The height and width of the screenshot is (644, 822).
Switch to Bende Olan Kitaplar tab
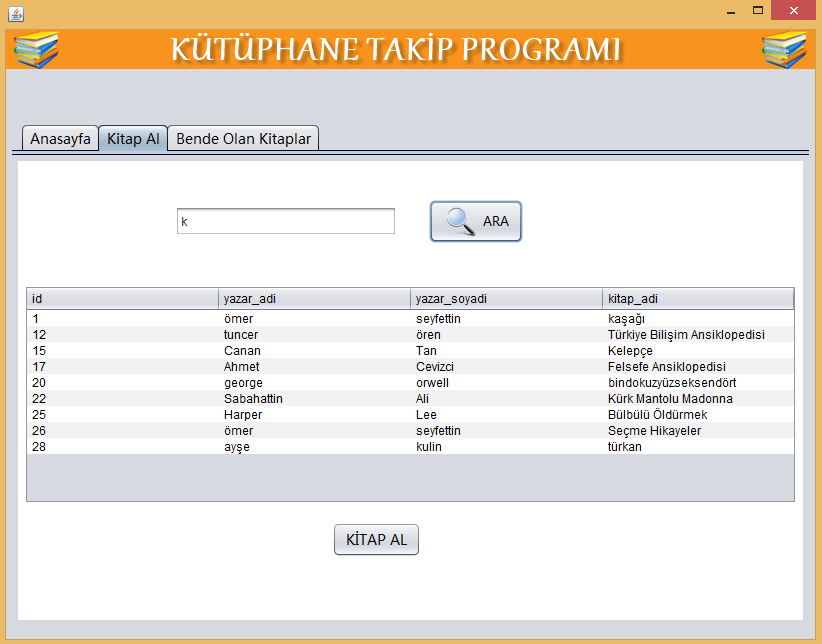(243, 138)
